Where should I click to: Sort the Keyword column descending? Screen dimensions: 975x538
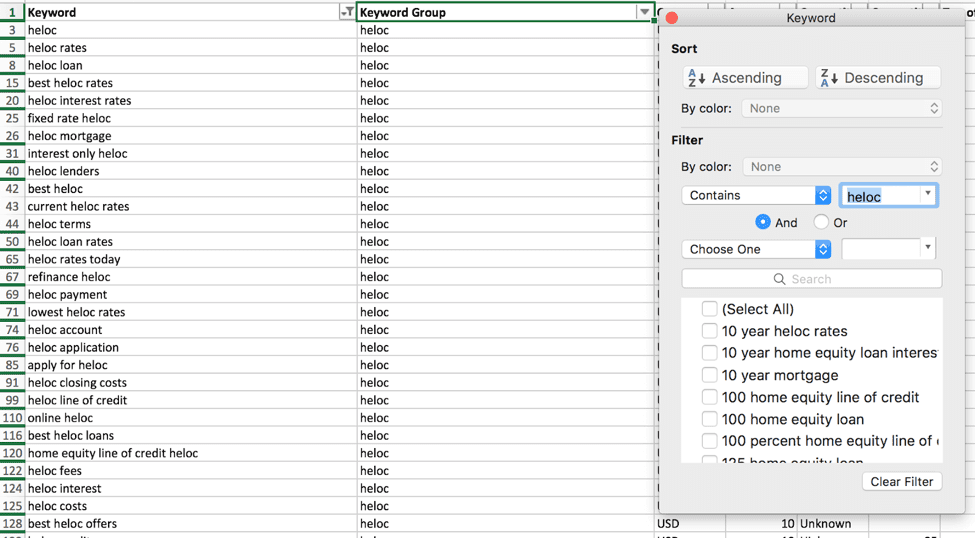pos(877,78)
